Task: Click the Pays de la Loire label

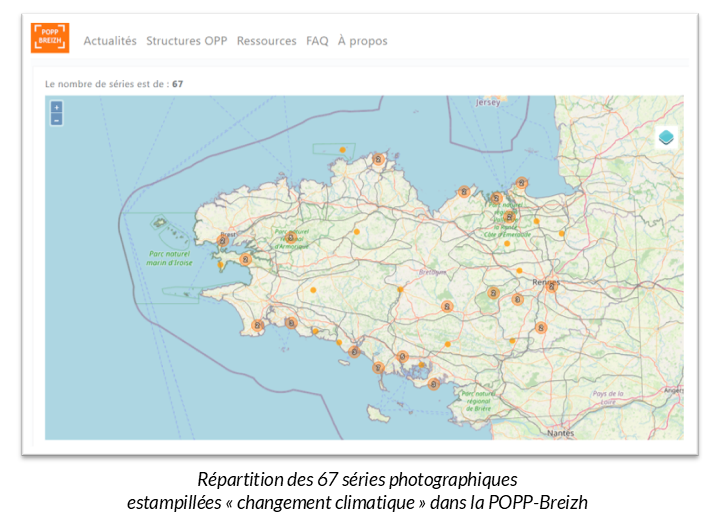Action: pos(608,398)
